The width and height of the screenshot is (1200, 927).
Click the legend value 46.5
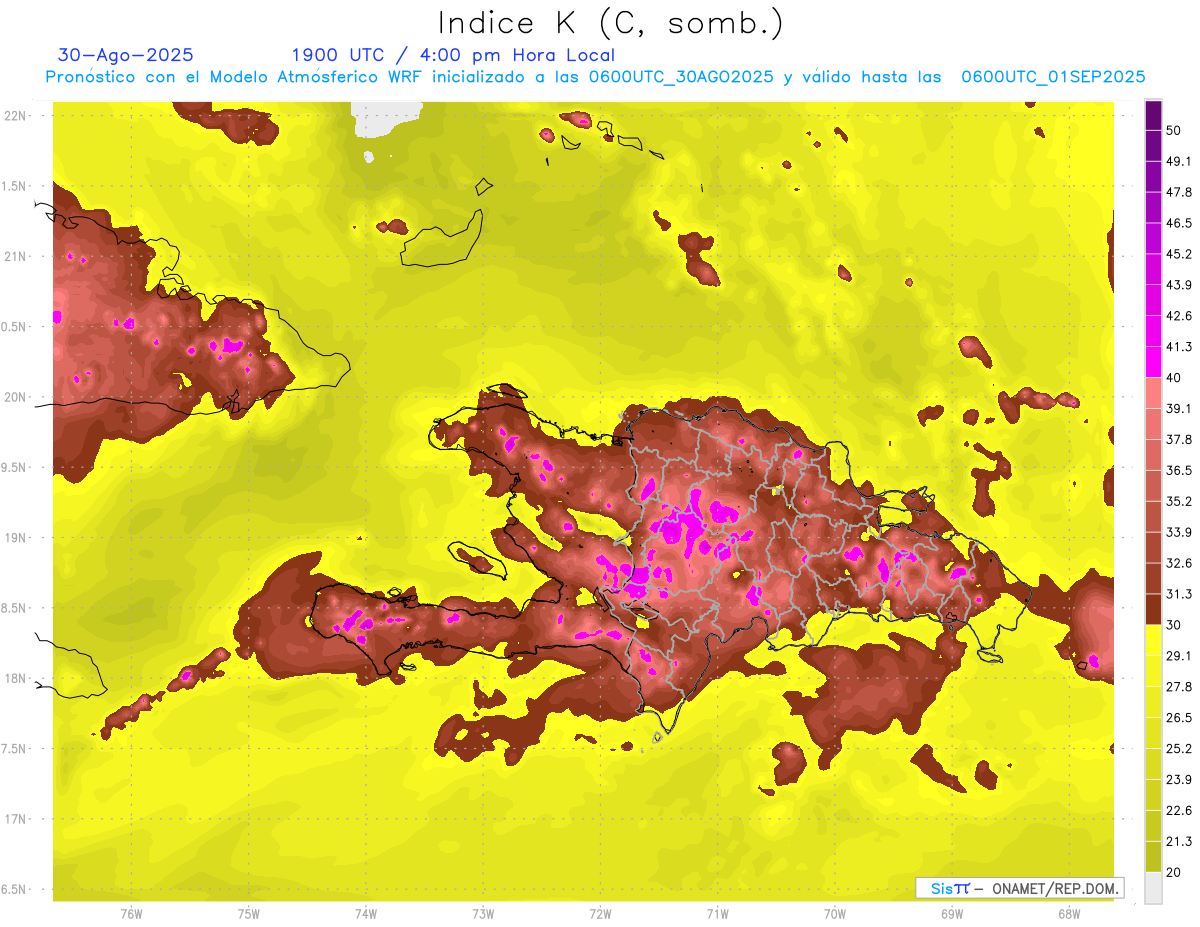[x=1179, y=223]
